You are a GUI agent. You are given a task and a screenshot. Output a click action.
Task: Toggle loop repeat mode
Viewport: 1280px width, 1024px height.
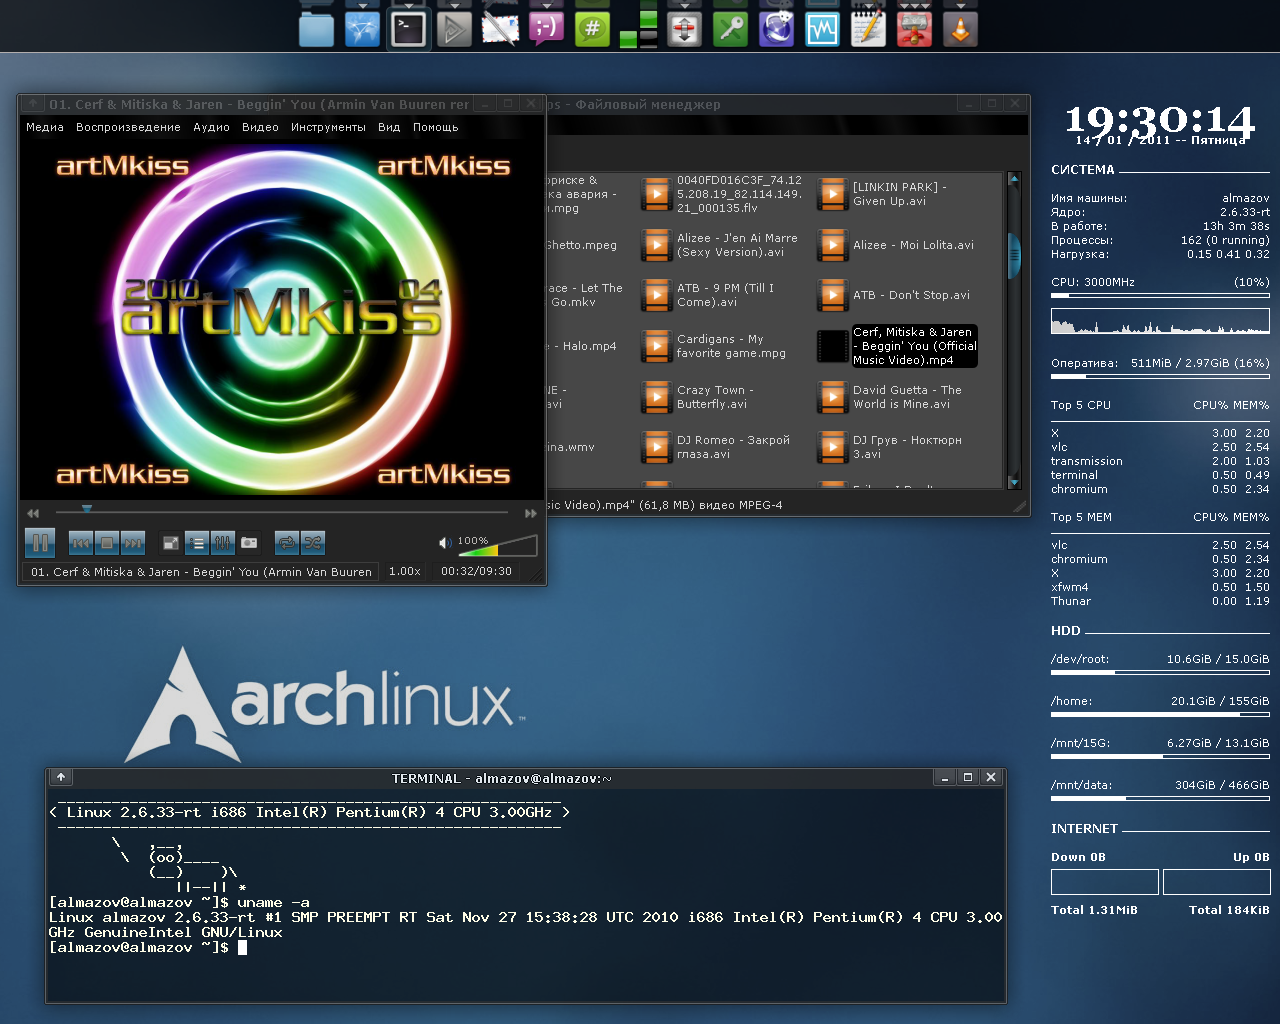tap(286, 543)
